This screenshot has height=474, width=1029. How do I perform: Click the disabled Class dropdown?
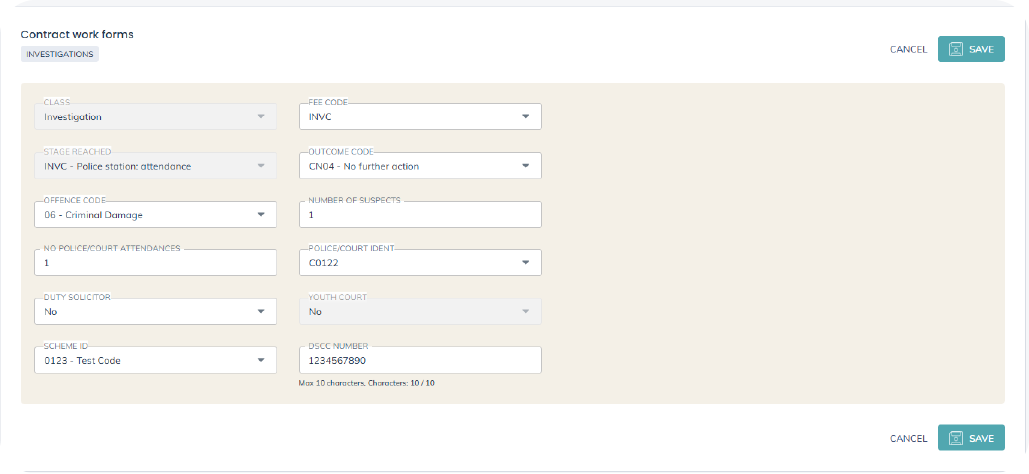click(155, 117)
